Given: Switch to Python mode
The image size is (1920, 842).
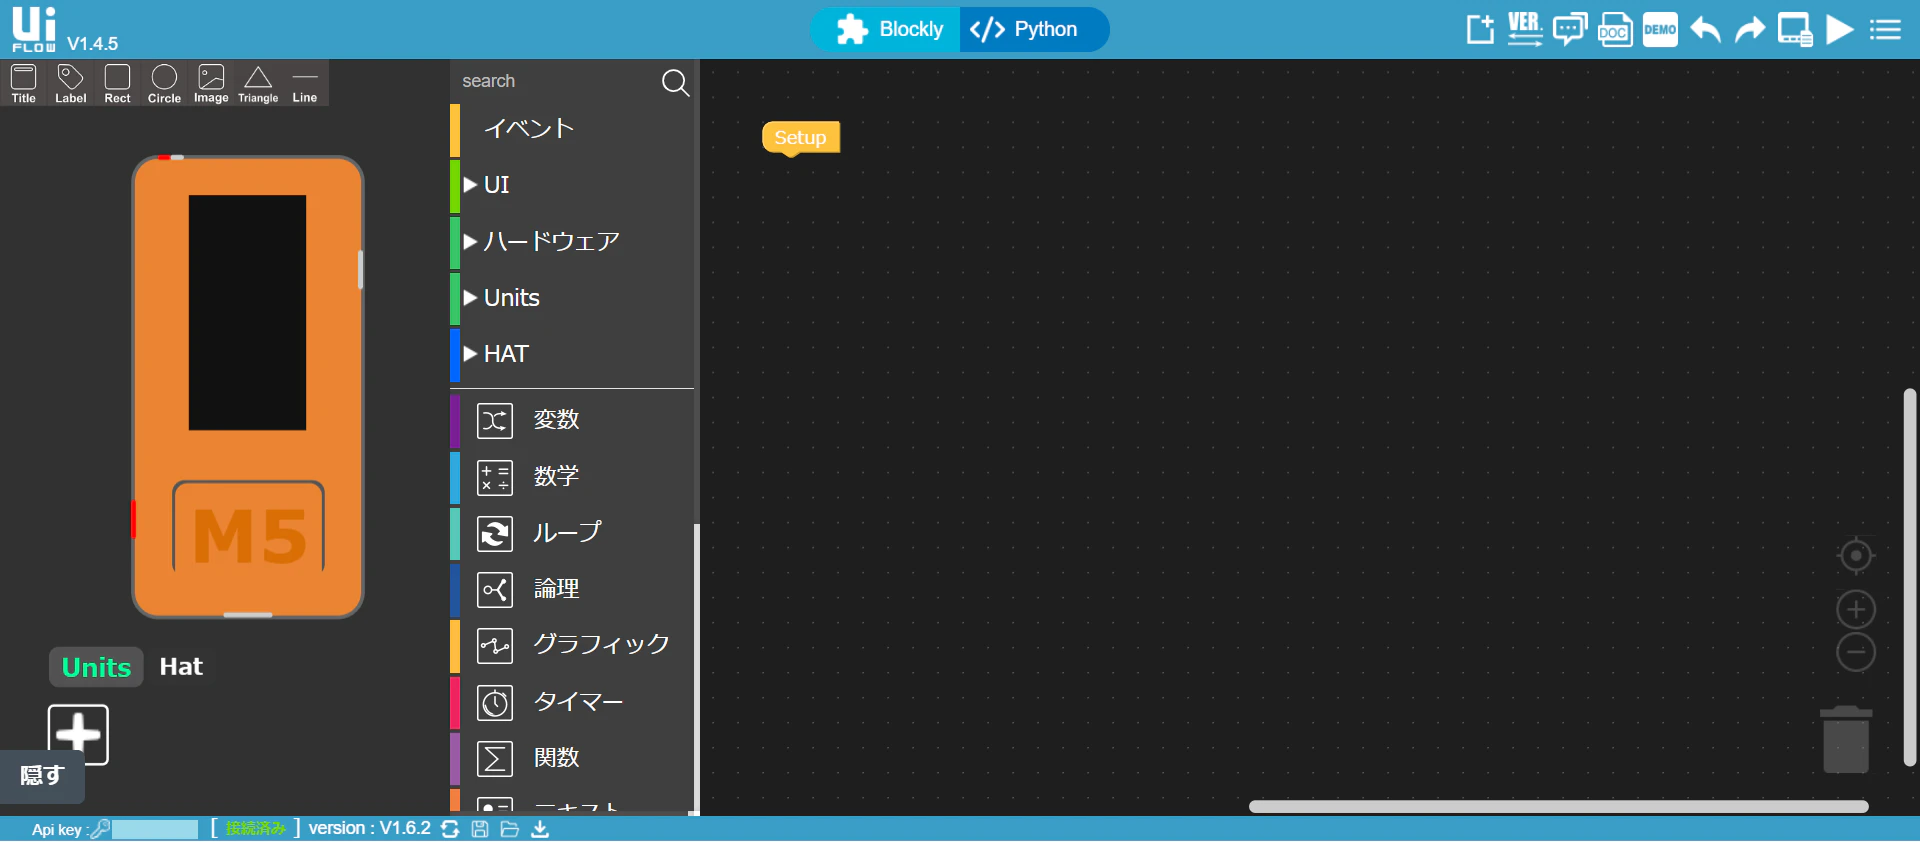Looking at the screenshot, I should tap(1035, 29).
